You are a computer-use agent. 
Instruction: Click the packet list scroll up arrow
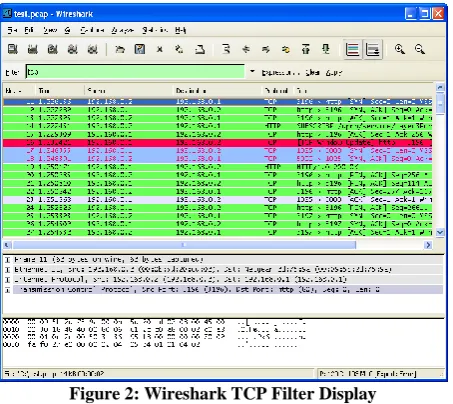tap(440, 87)
